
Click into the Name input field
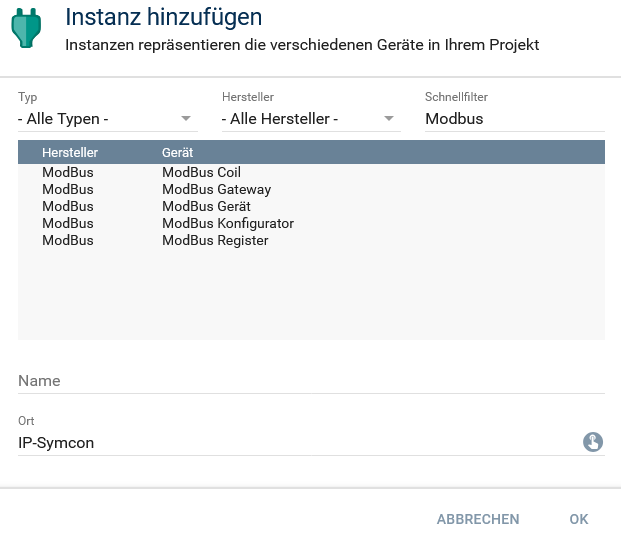(311, 381)
